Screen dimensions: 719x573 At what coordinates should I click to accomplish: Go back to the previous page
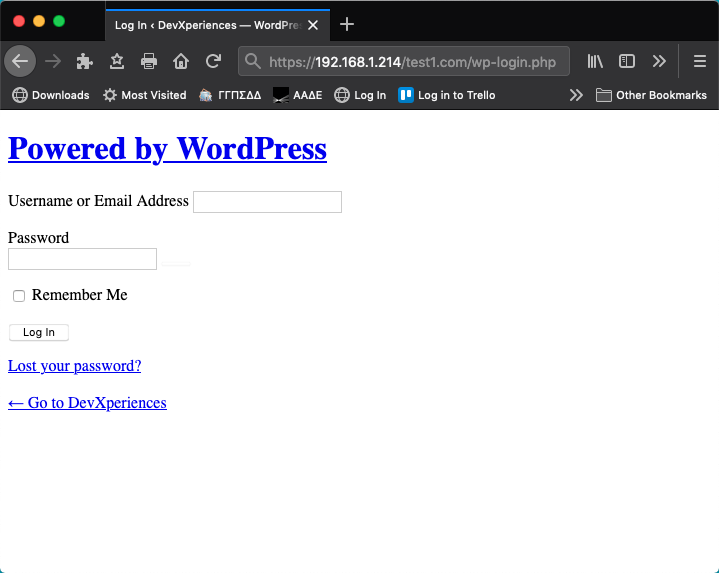coord(20,61)
